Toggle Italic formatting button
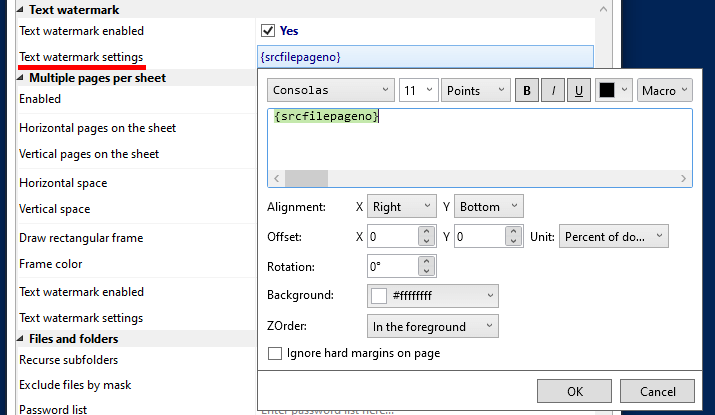The width and height of the screenshot is (715, 415). coord(553,90)
